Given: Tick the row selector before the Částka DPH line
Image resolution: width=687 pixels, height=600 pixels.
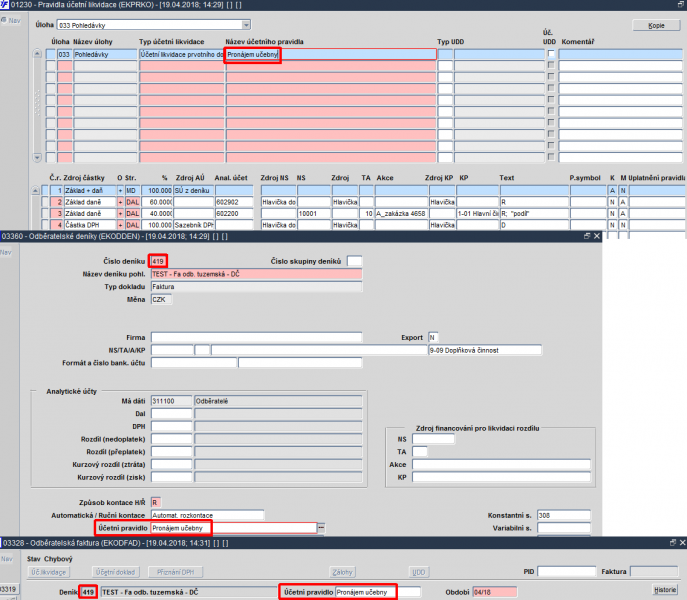Looking at the screenshot, I should (x=45, y=225).
